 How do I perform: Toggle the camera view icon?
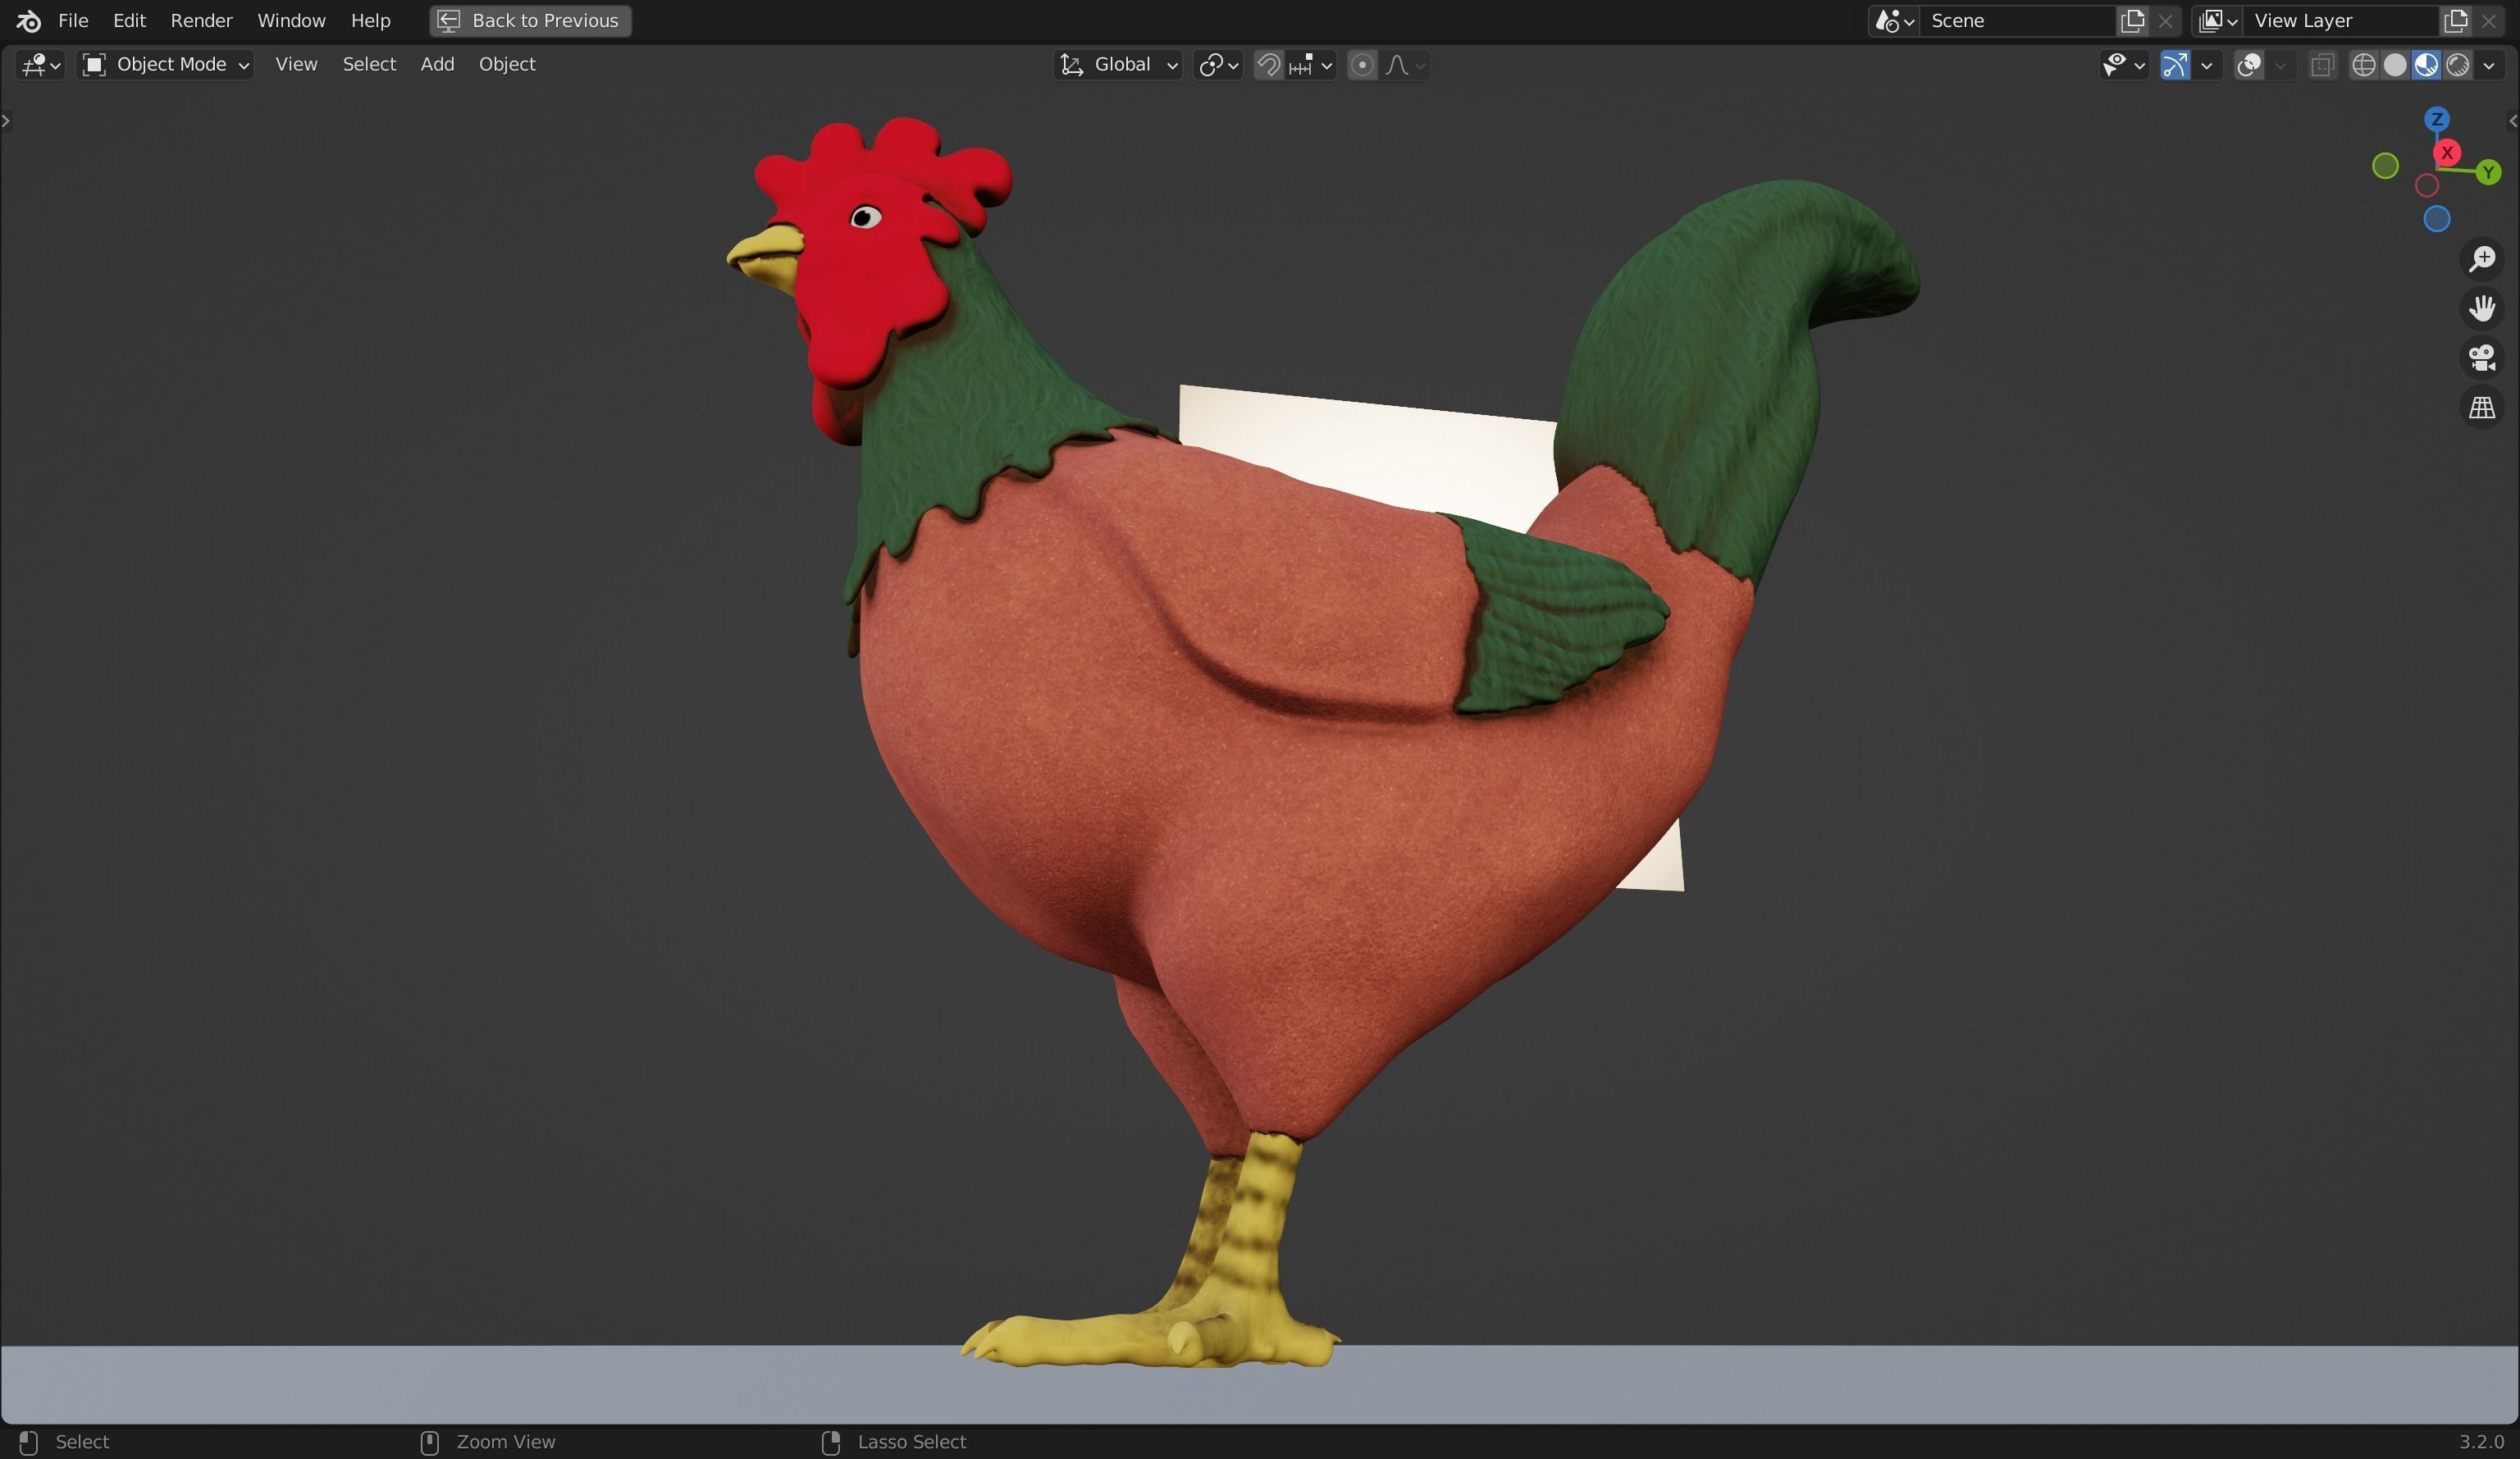pos(2482,357)
